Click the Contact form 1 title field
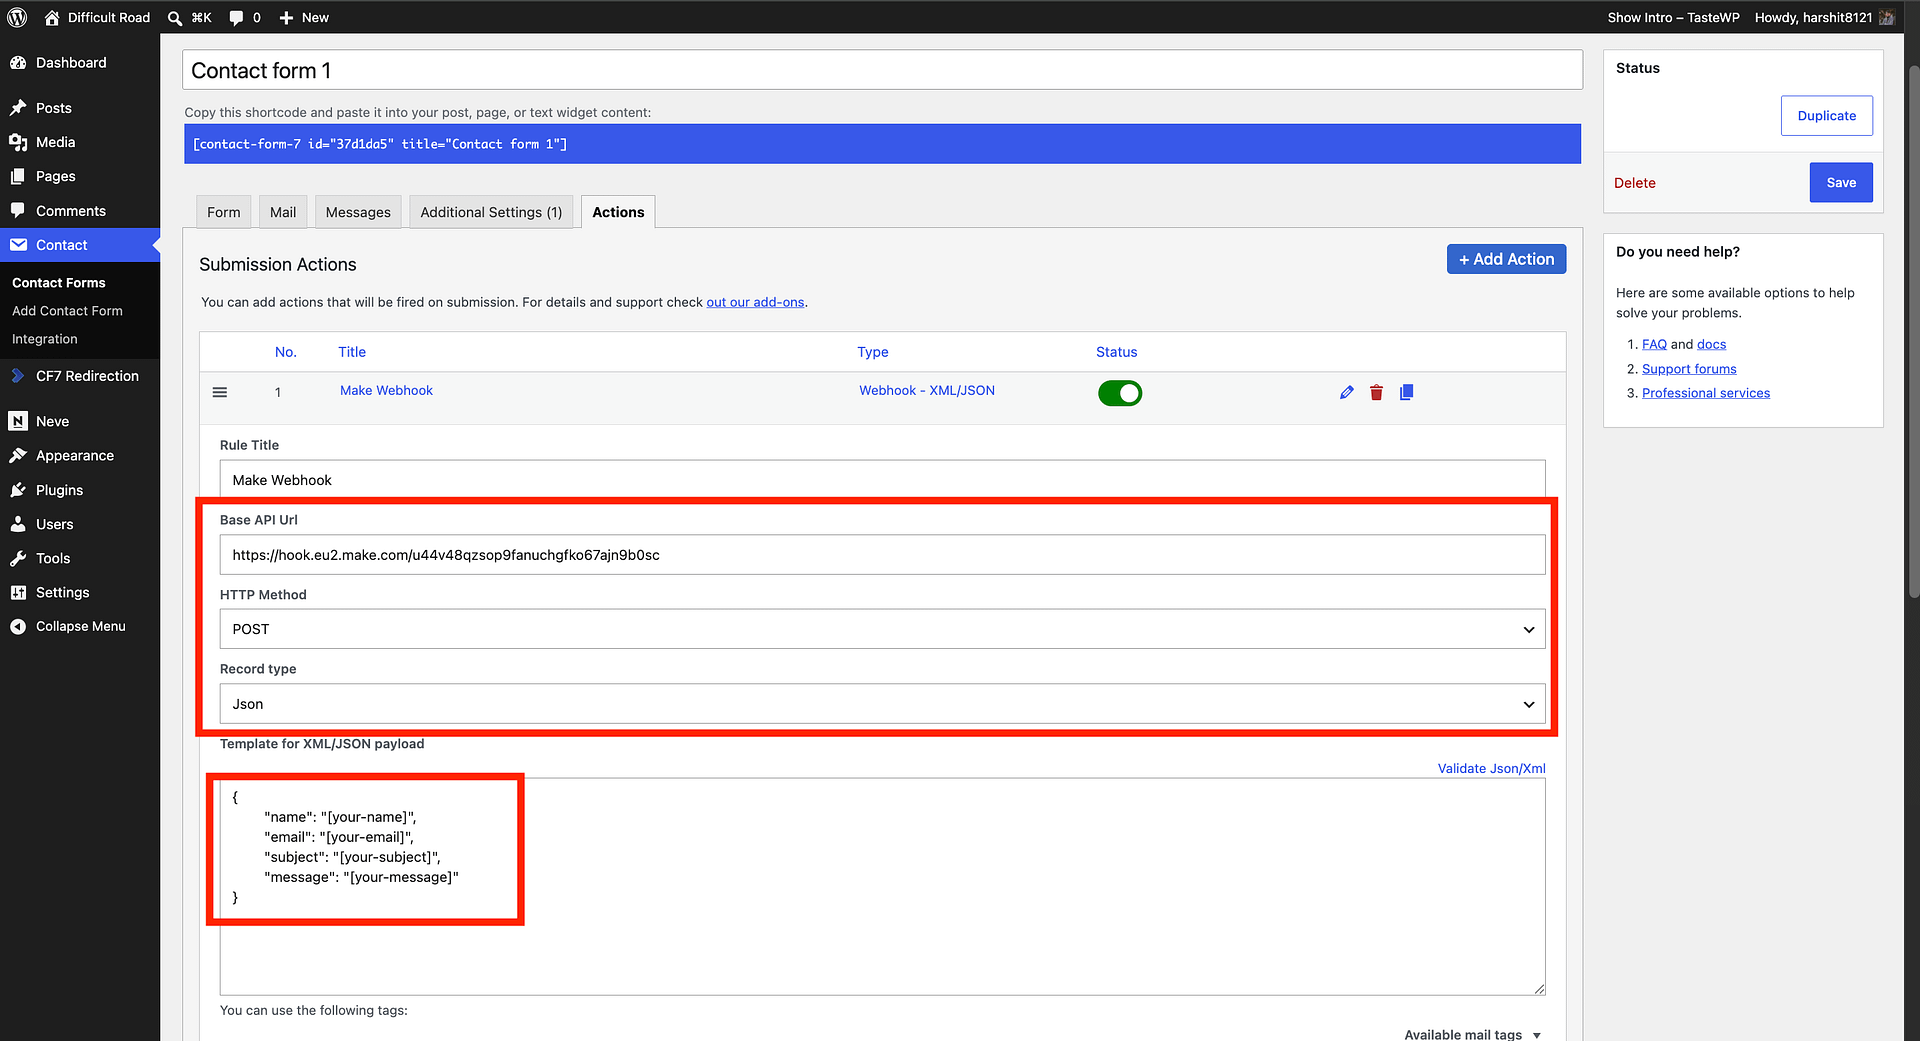Image resolution: width=1920 pixels, height=1041 pixels. pos(882,70)
